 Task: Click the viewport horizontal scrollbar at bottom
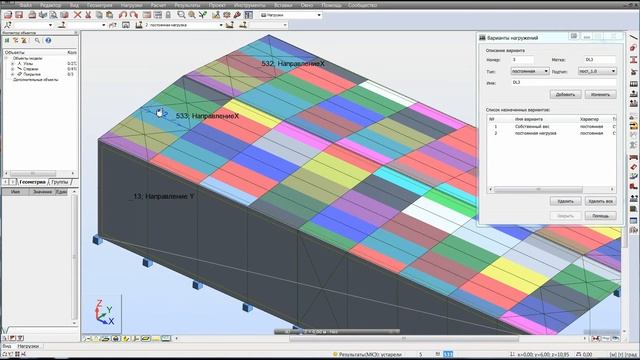pyautogui.click(x=403, y=338)
